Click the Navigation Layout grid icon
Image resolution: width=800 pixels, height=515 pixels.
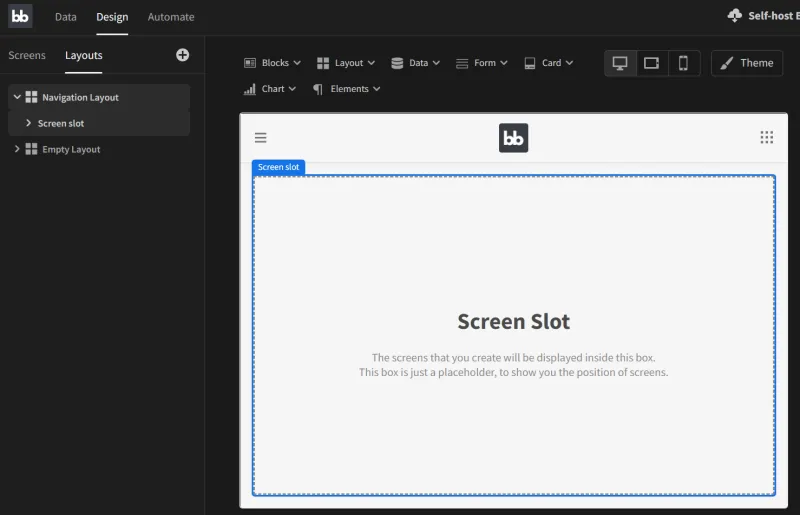(x=32, y=97)
